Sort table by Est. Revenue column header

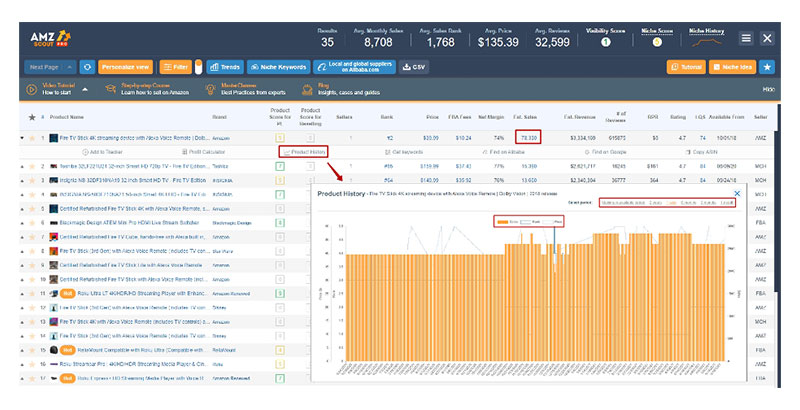coord(580,117)
